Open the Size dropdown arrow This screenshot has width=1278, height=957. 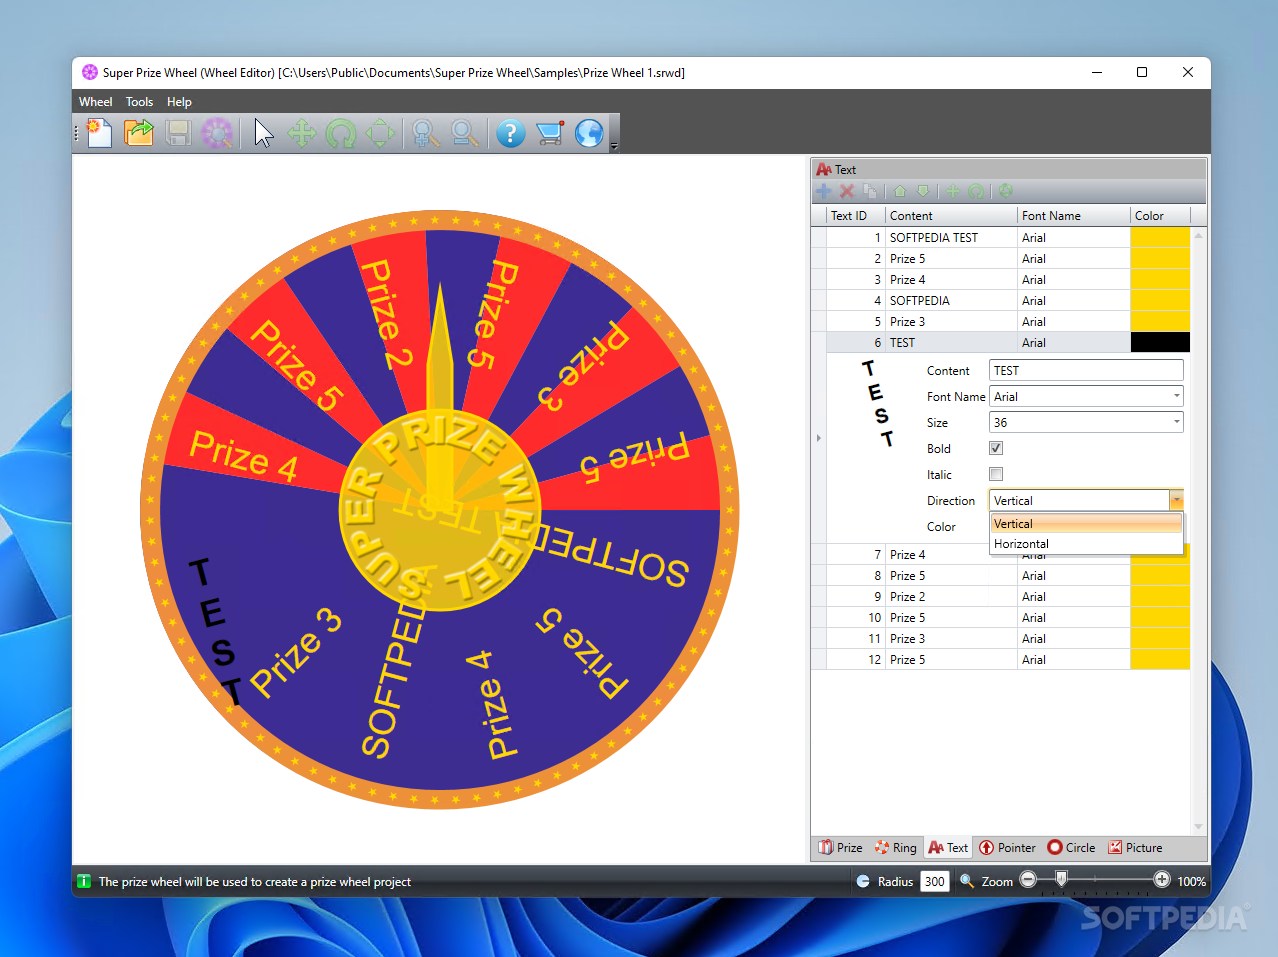1176,422
